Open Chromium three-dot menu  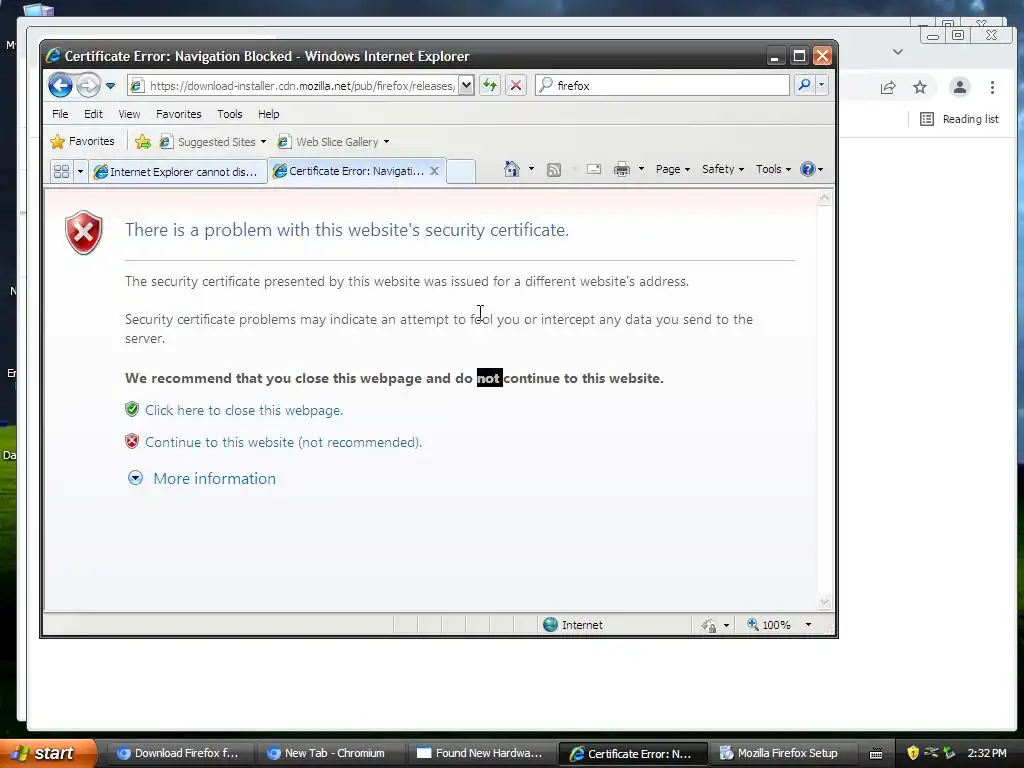pyautogui.click(x=992, y=87)
